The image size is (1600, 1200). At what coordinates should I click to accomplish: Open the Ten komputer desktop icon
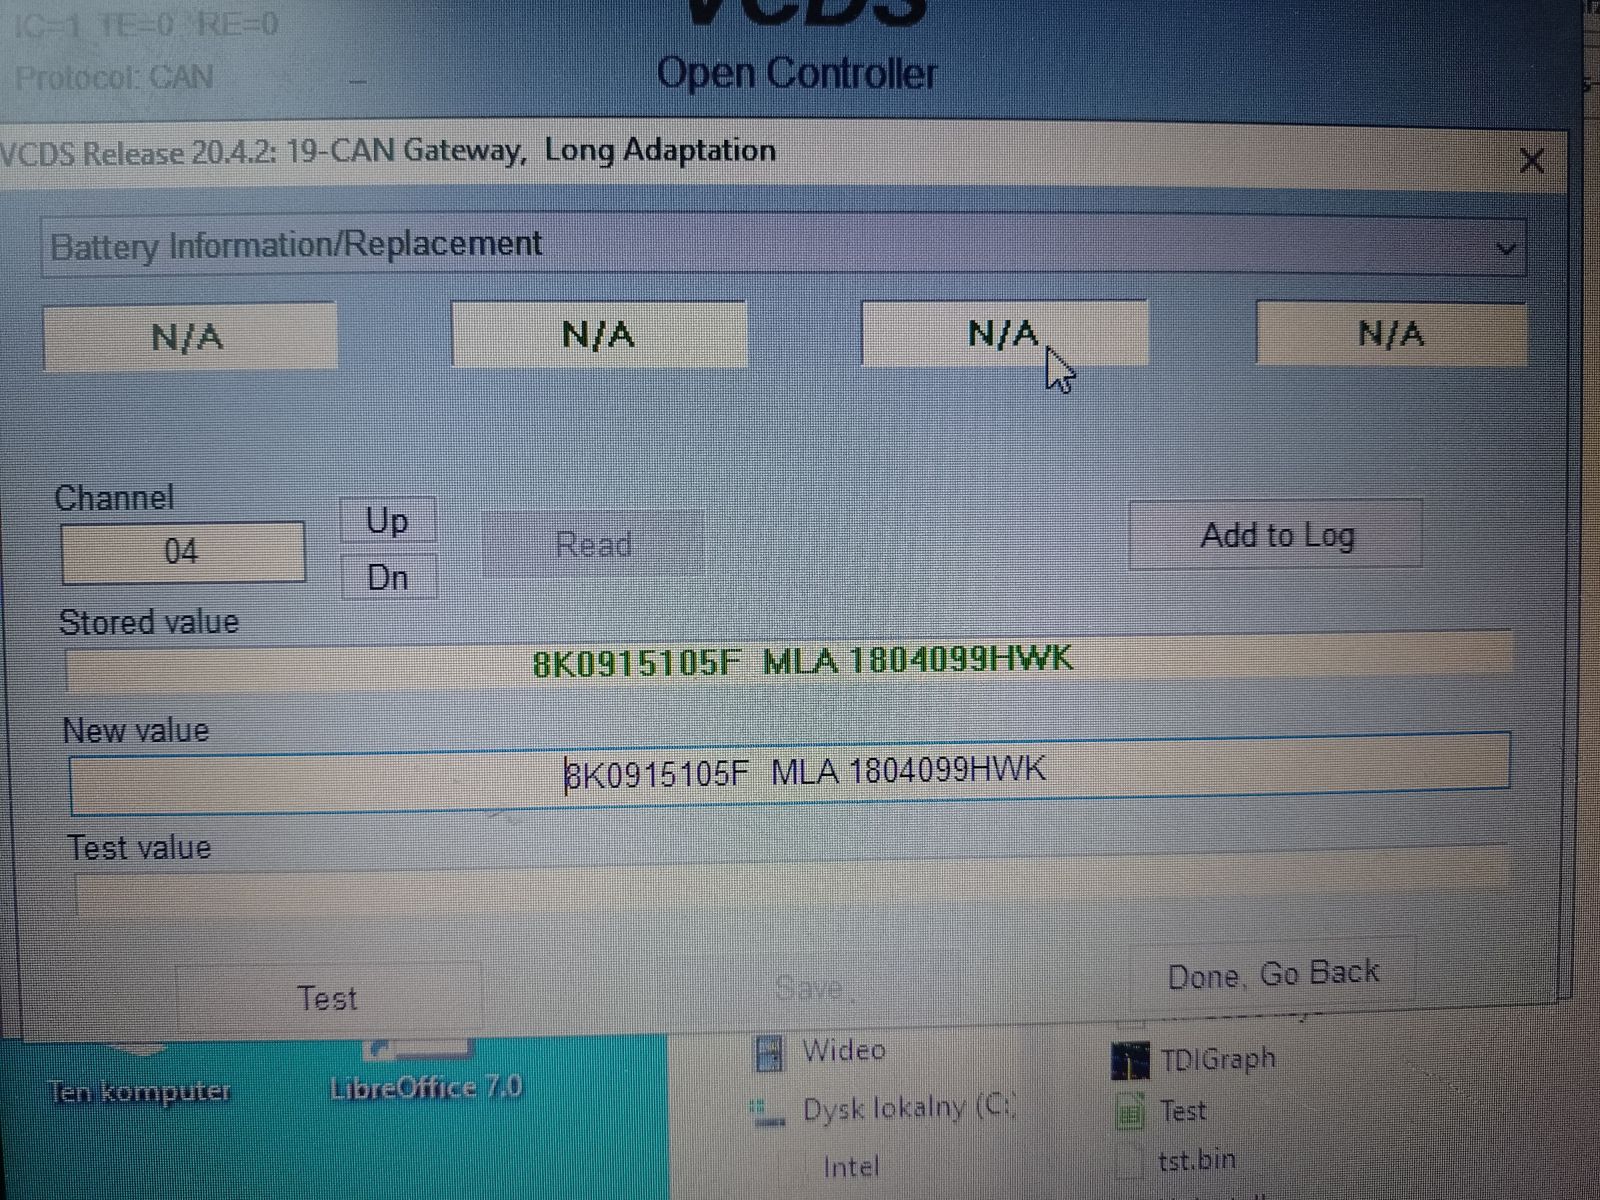[139, 1090]
